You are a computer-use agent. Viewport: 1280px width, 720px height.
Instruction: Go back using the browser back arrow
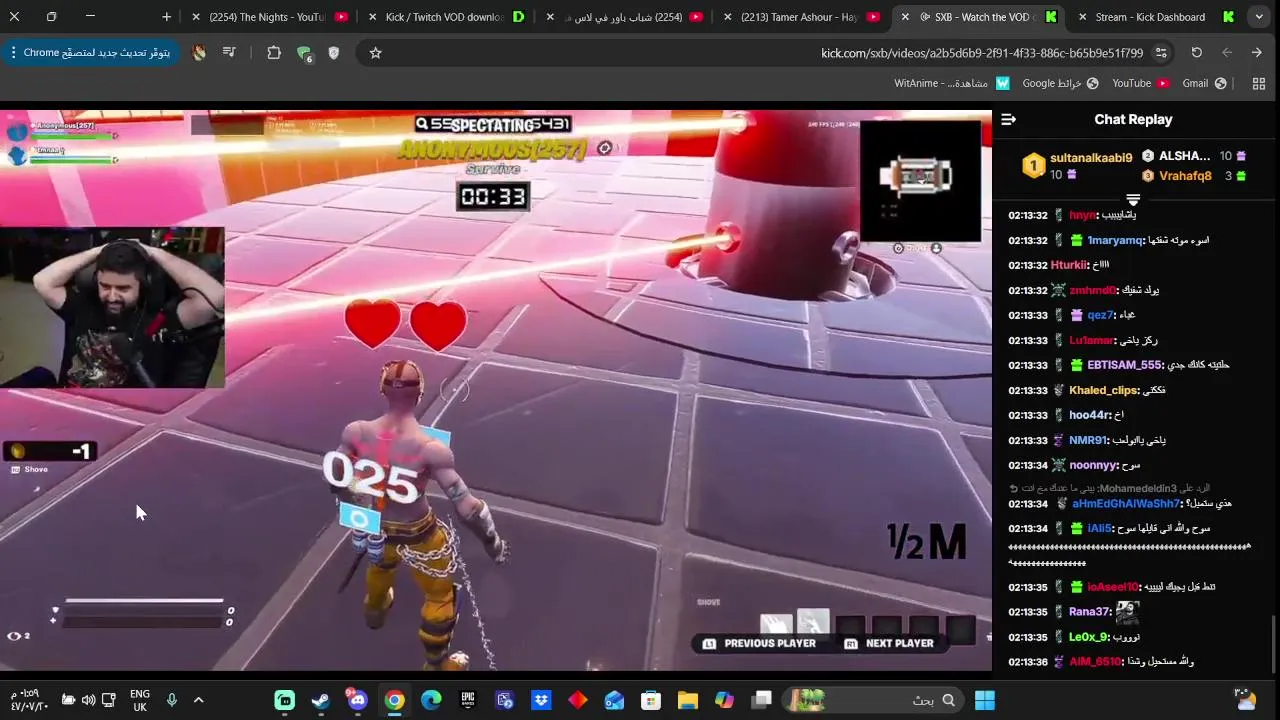(x=1257, y=53)
